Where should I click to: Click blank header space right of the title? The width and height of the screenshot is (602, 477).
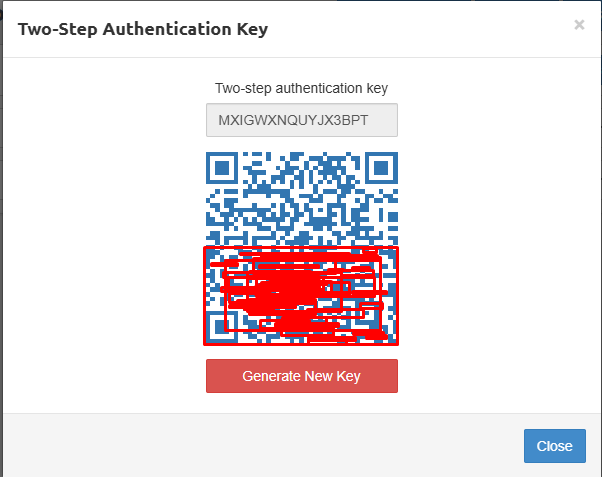point(420,29)
